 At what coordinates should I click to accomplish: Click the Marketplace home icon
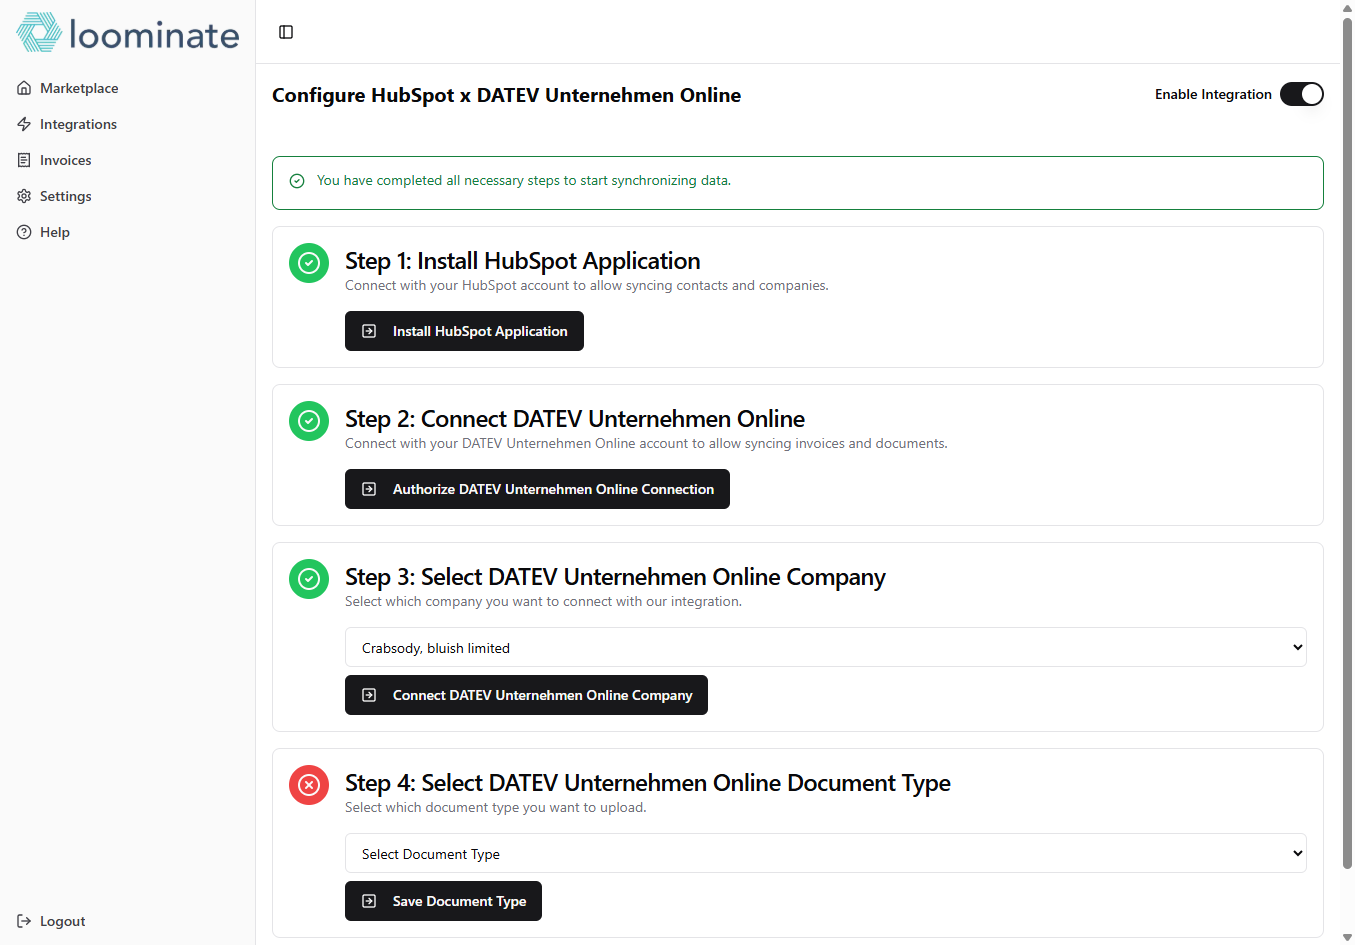[24, 88]
